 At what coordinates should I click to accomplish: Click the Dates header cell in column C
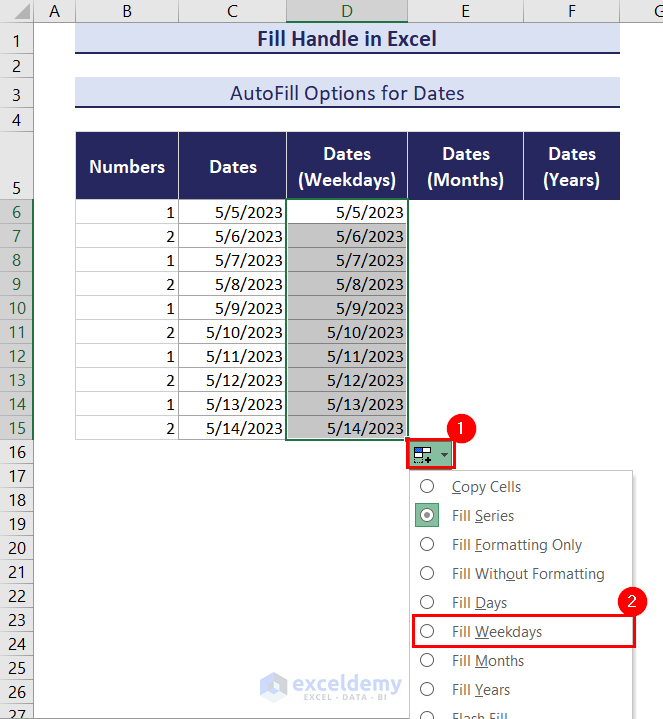pyautogui.click(x=232, y=166)
